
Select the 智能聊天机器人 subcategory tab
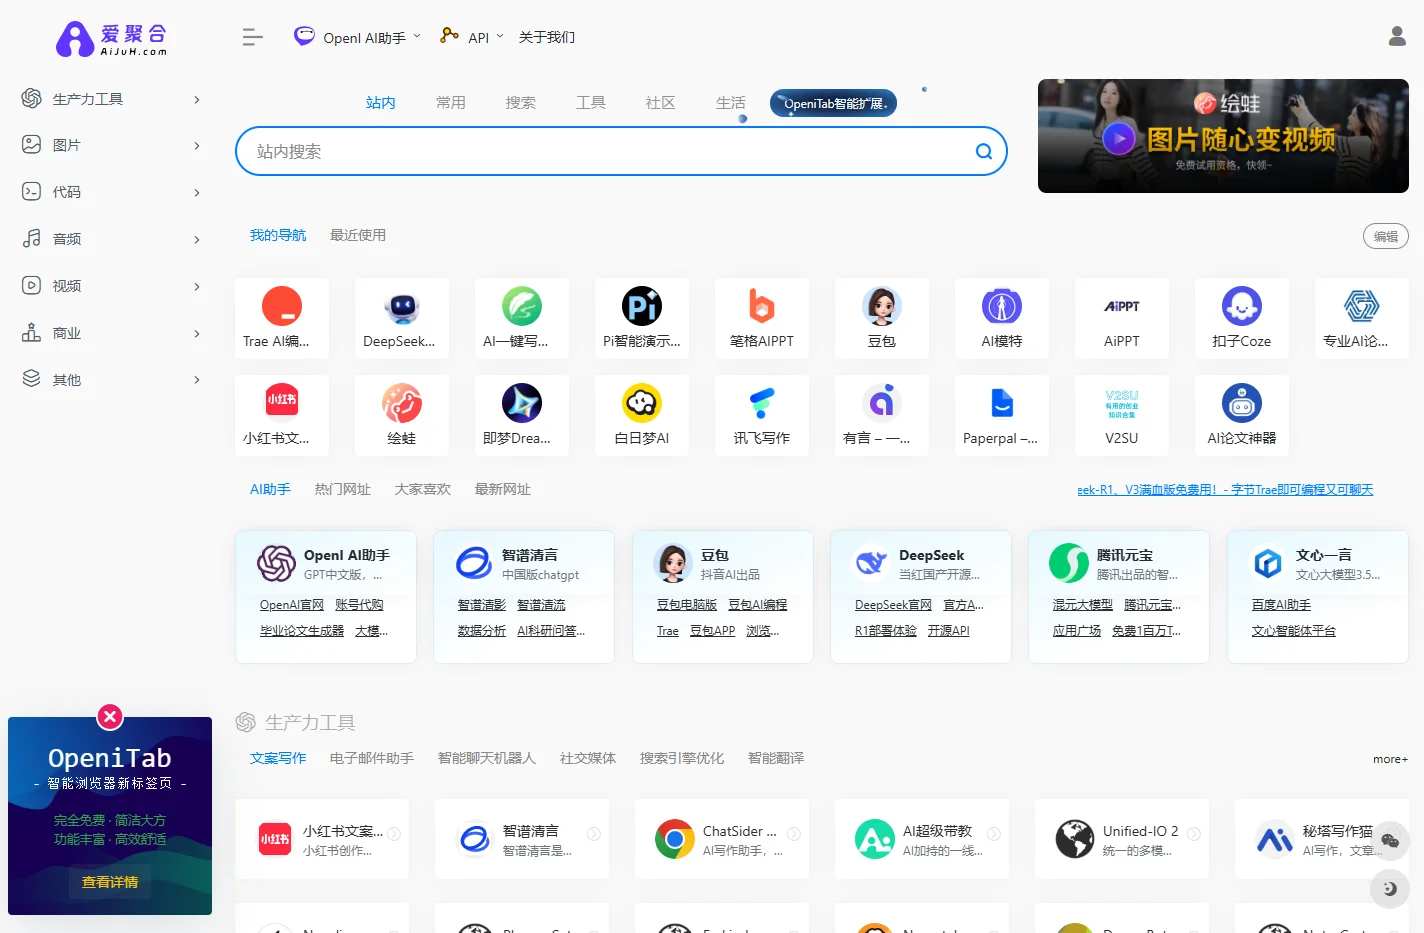pos(487,758)
